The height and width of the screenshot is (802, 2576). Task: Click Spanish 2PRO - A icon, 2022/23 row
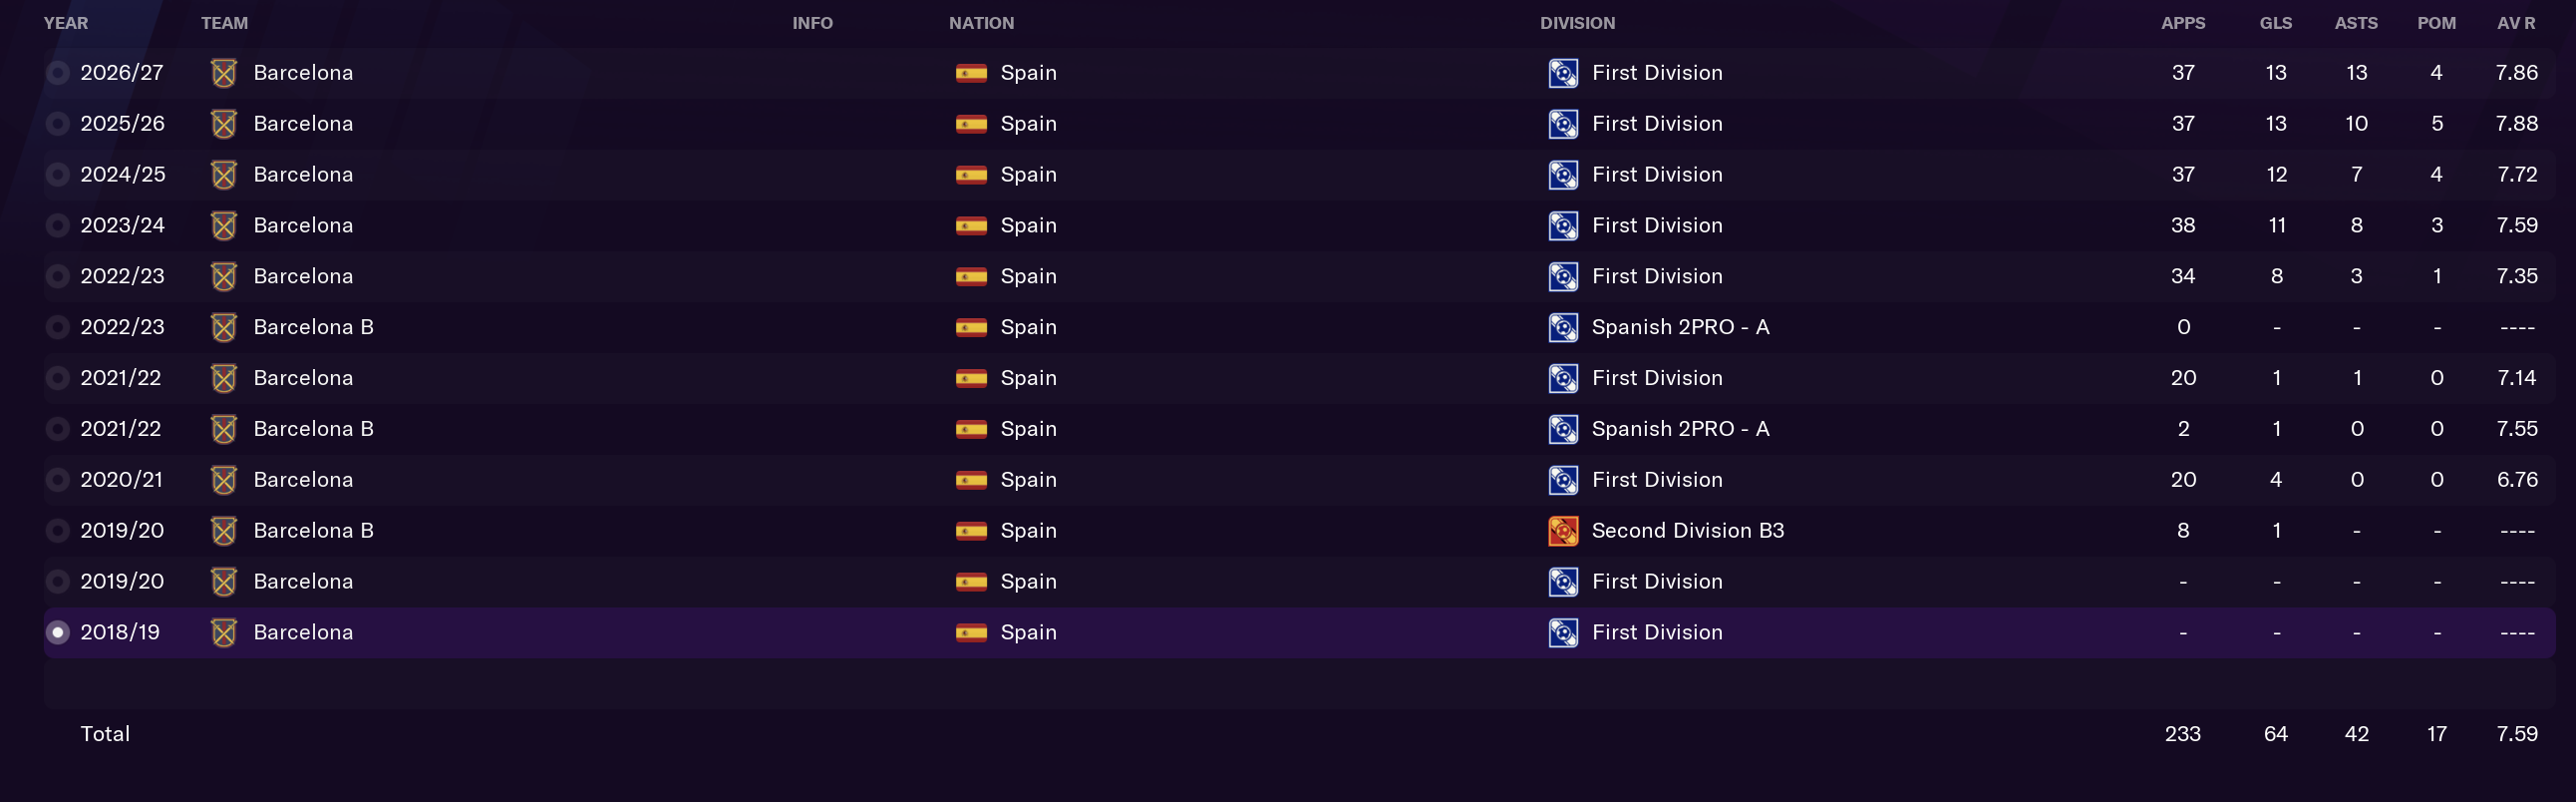1563,327
